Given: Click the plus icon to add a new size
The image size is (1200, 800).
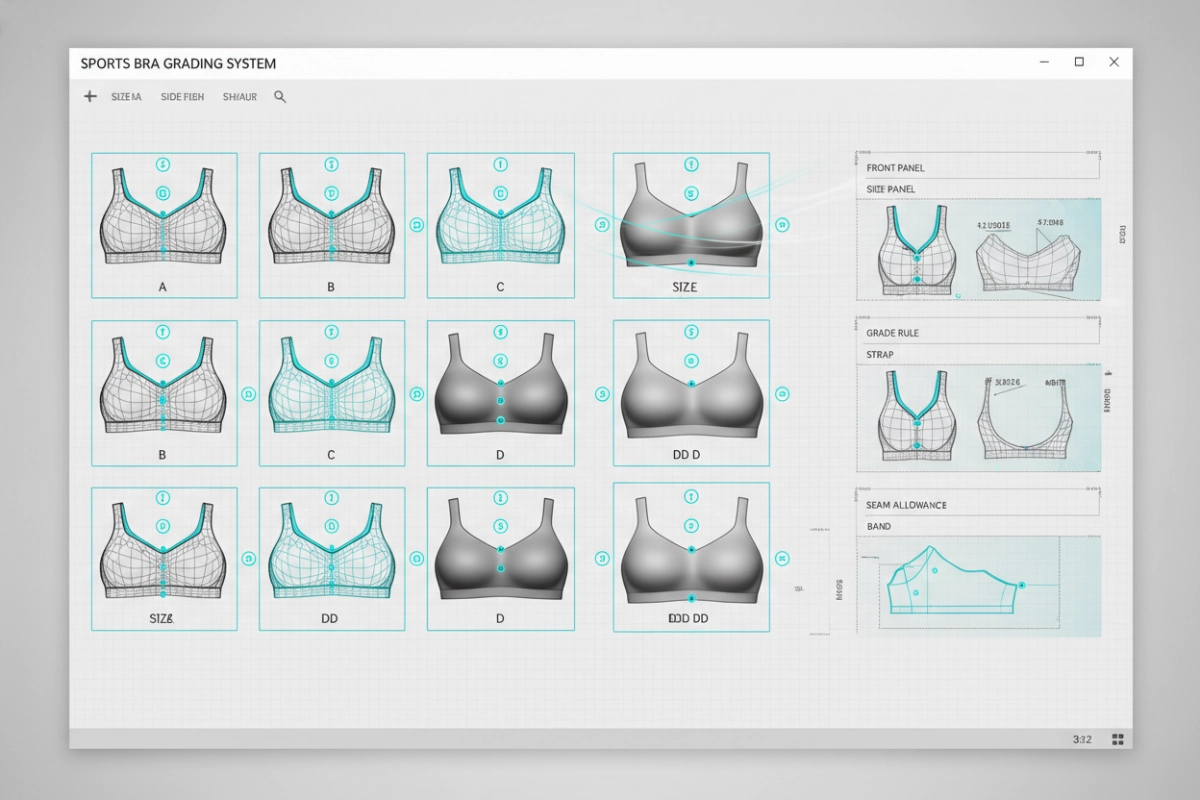Looking at the screenshot, I should (89, 96).
